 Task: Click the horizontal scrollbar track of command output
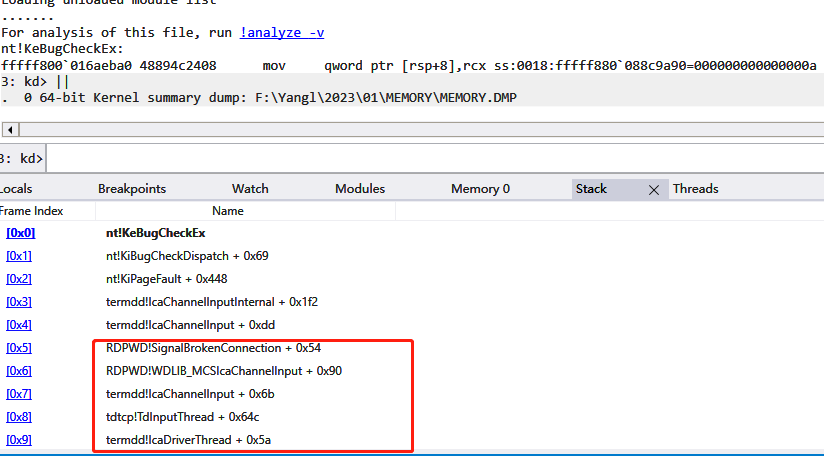click(421, 129)
